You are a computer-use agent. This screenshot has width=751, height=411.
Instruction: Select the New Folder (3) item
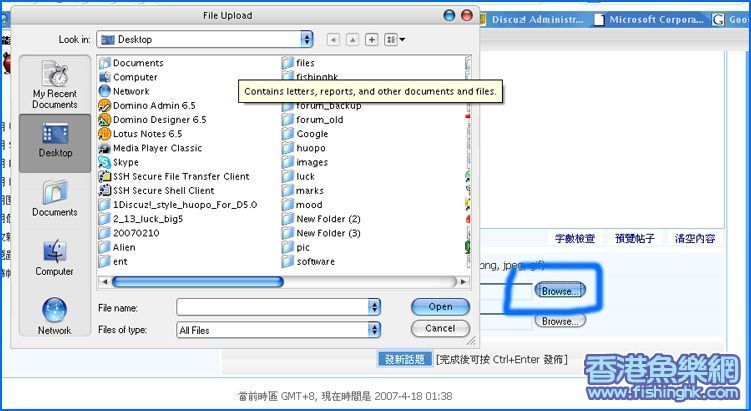point(321,233)
